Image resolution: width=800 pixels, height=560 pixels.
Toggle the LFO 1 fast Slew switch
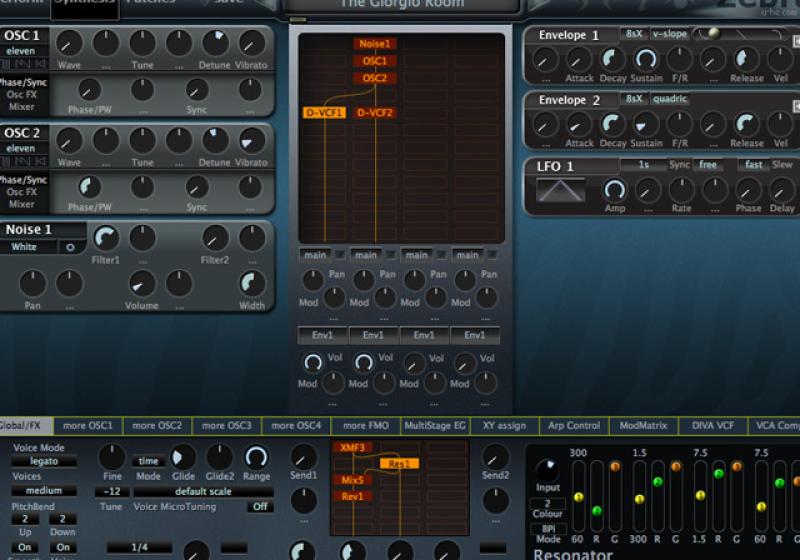tap(752, 165)
